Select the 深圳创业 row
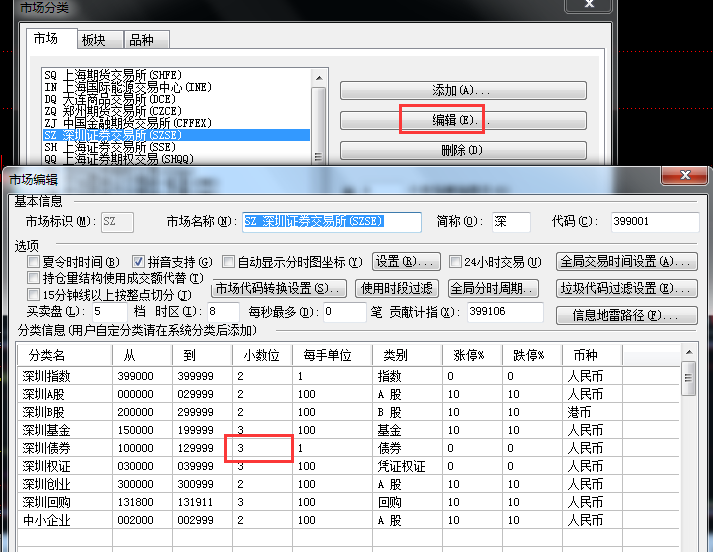 pyautogui.click(x=349, y=484)
